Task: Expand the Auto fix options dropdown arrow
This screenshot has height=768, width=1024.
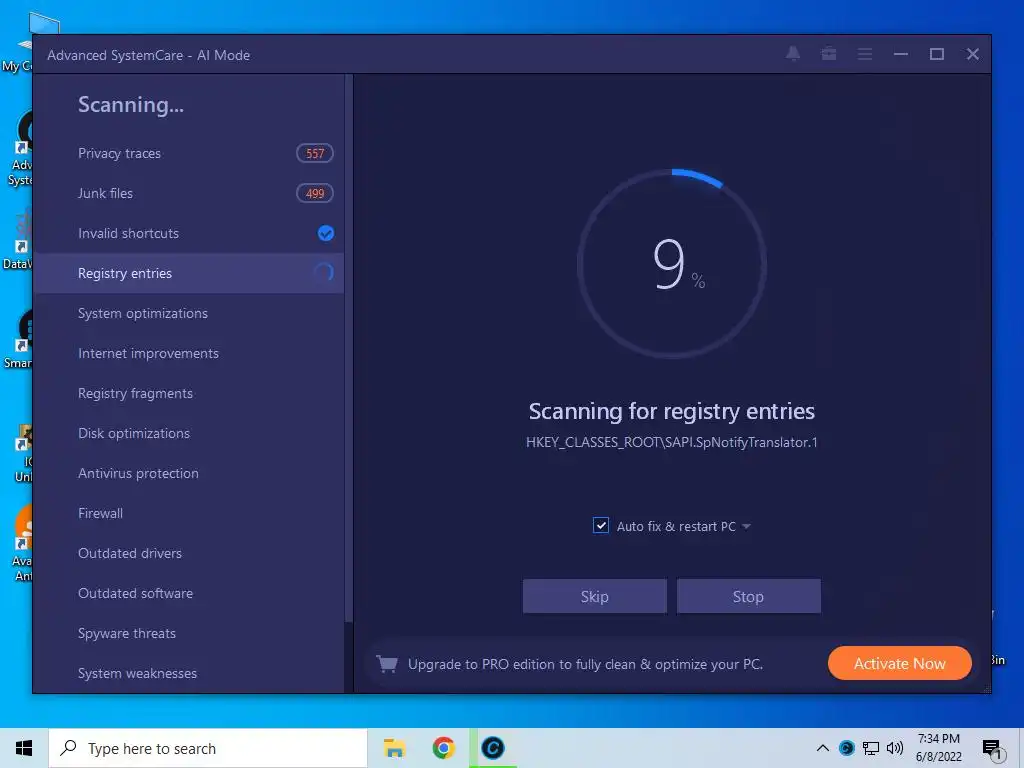Action: click(746, 526)
